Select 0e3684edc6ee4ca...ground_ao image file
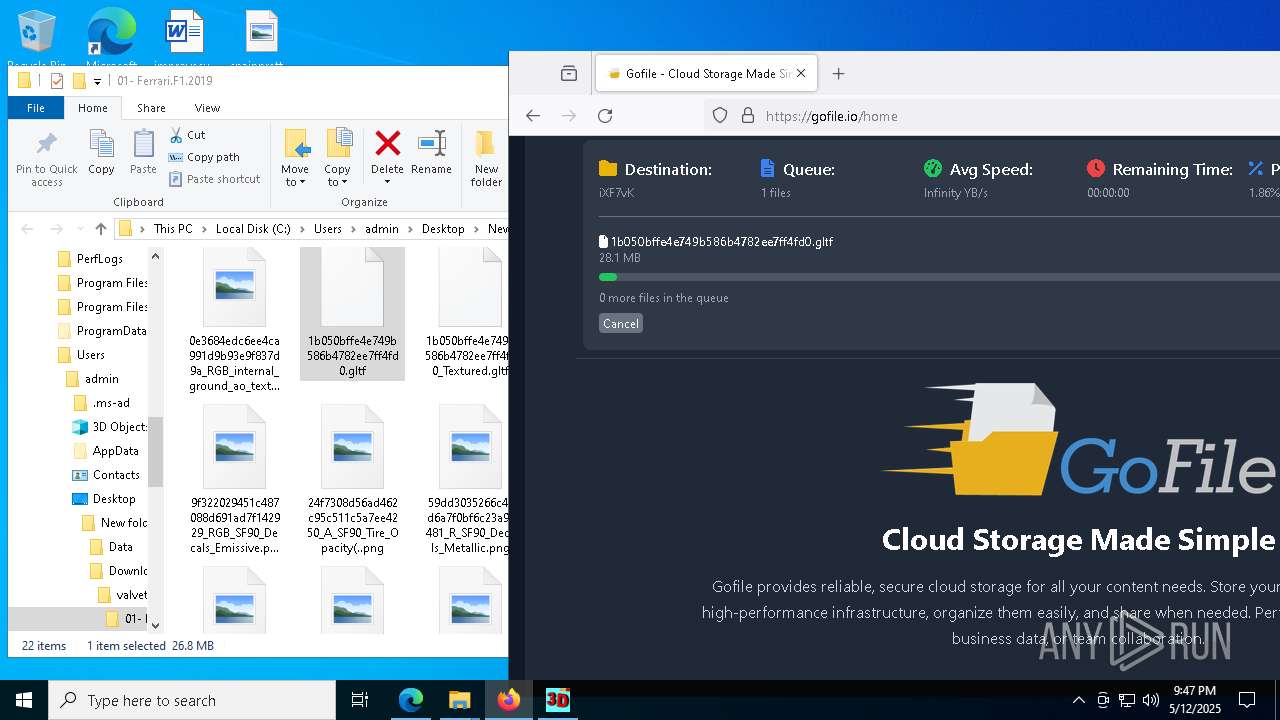The height and width of the screenshot is (720, 1280). [x=235, y=320]
